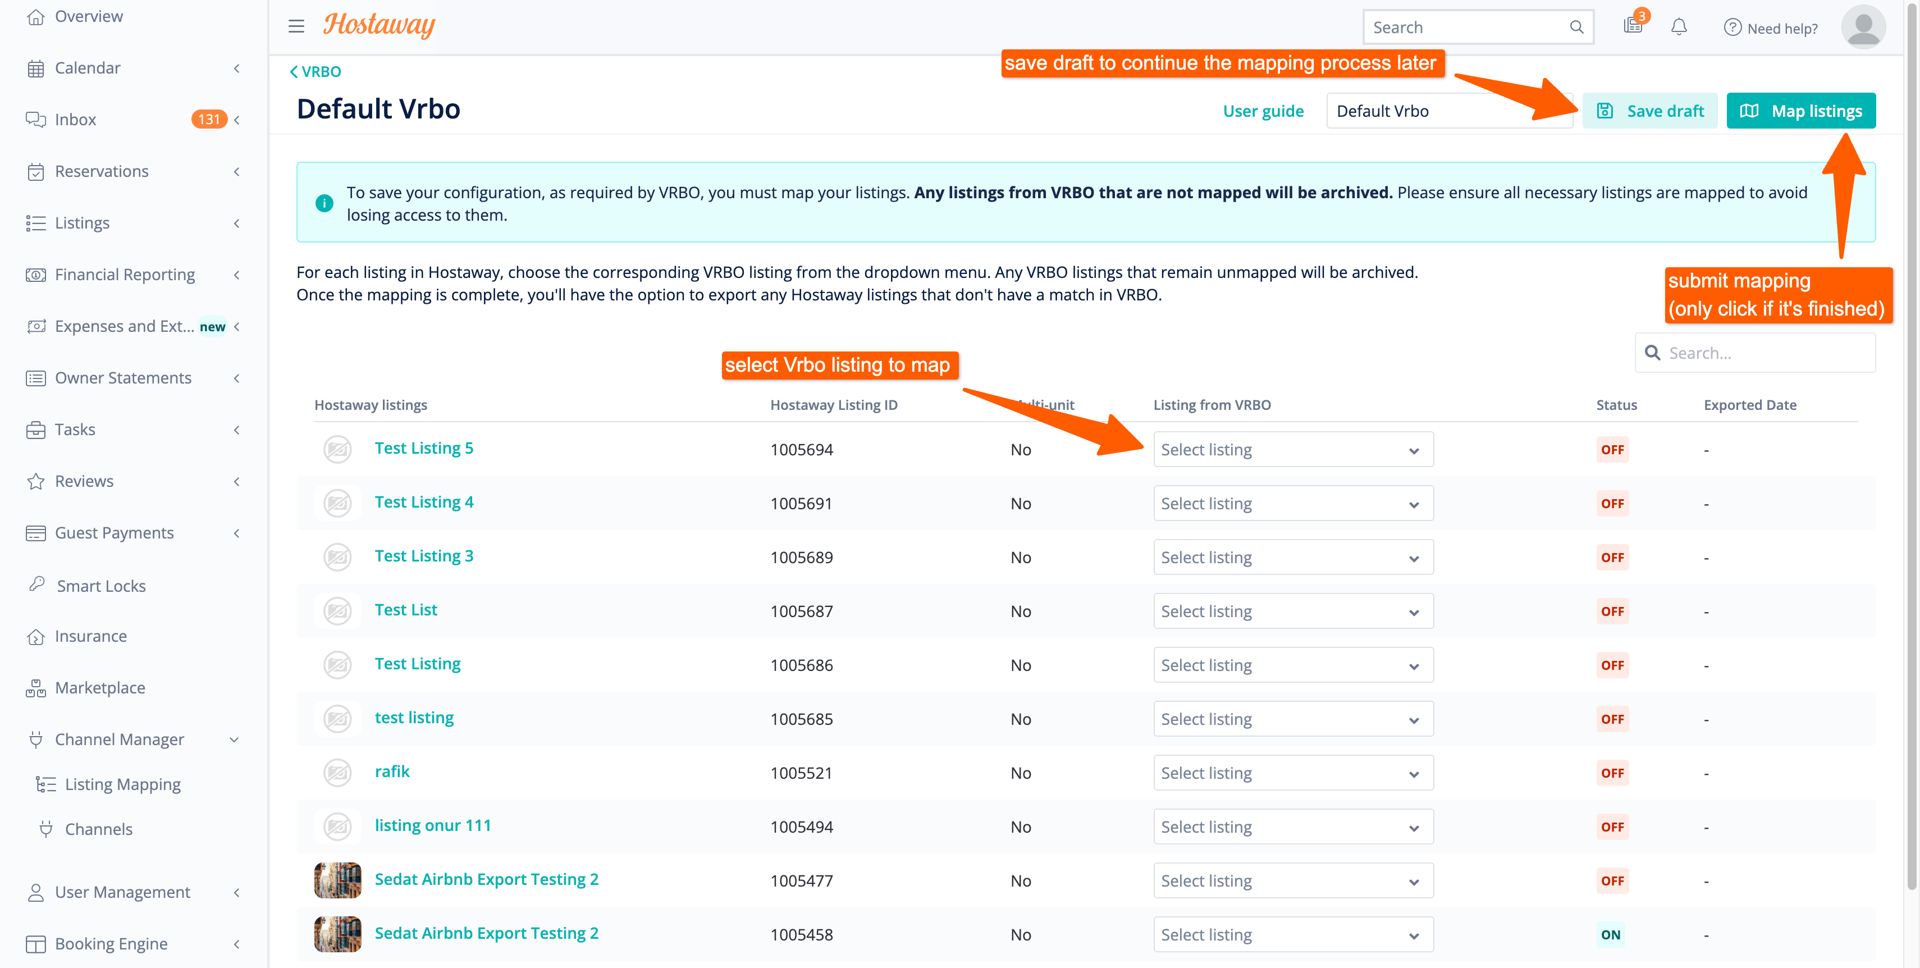
Task: Go to Overview in the sidebar
Action: 89,16
